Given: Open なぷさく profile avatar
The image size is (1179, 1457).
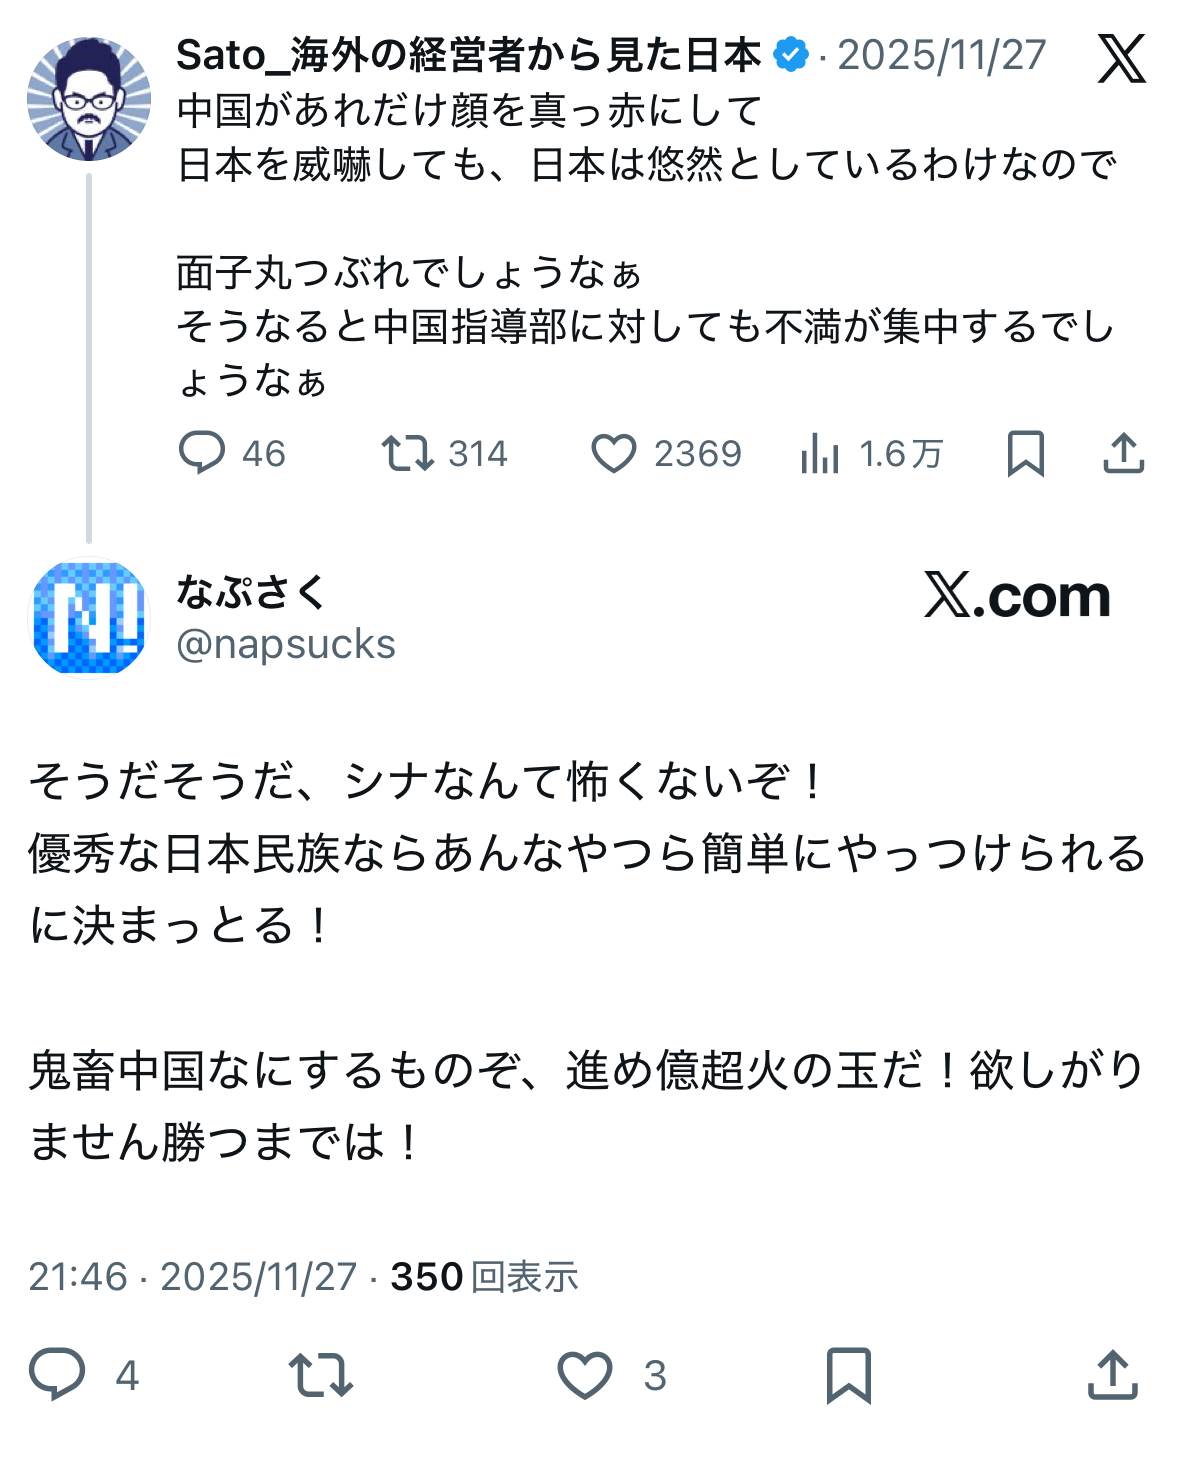Looking at the screenshot, I should (89, 617).
